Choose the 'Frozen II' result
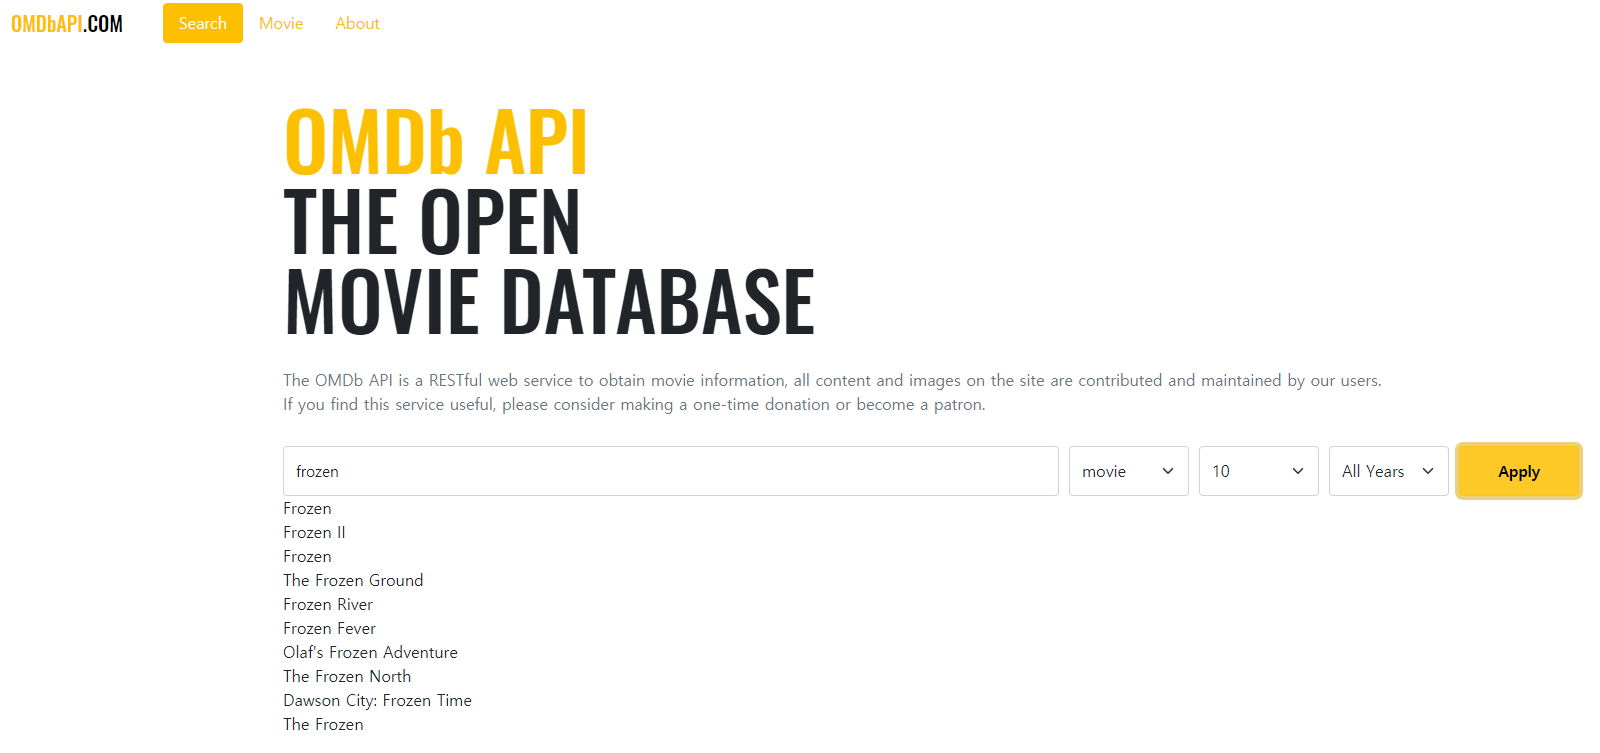 pyautogui.click(x=314, y=532)
